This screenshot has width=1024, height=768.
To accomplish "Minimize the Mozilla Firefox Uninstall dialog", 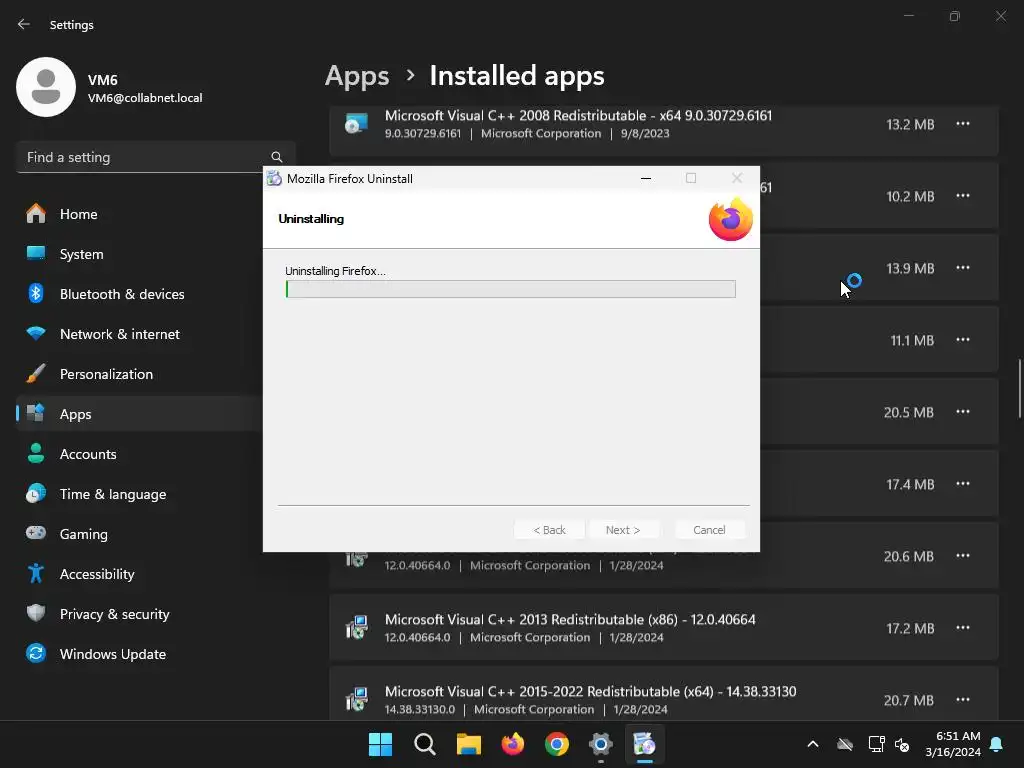I will point(646,178).
